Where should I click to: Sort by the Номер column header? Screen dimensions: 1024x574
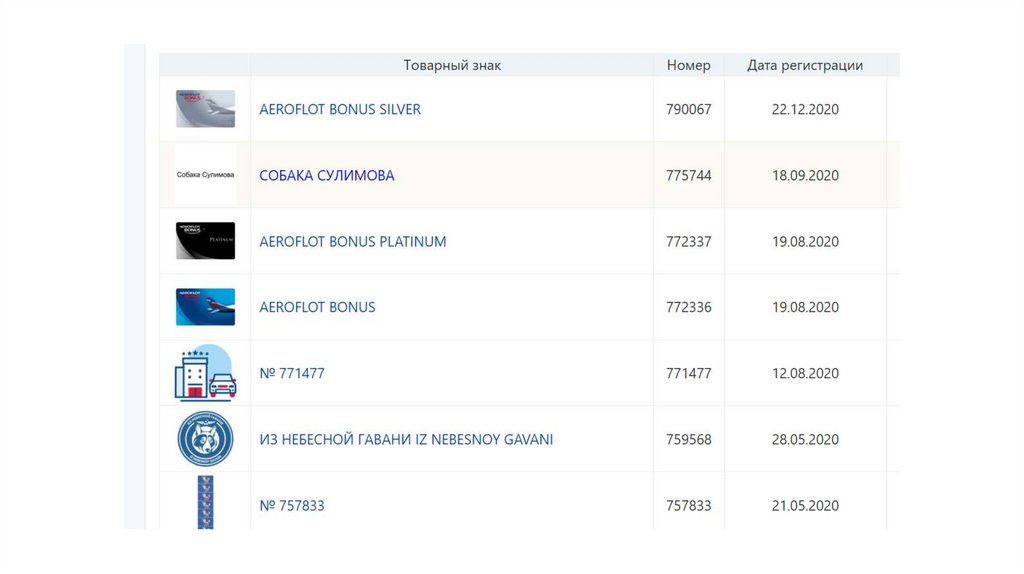pos(688,65)
